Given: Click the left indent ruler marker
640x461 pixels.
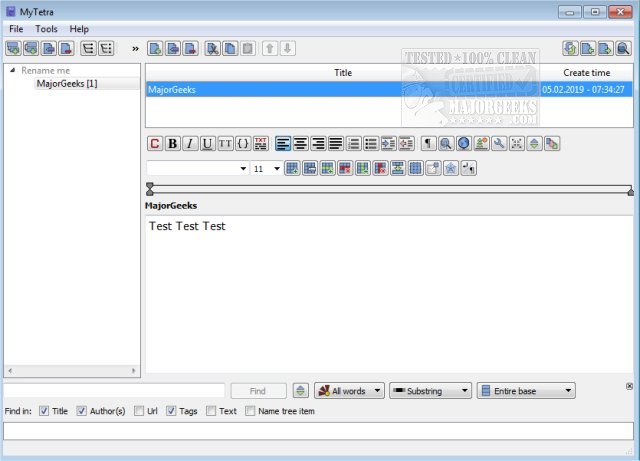Looking at the screenshot, I should (150, 188).
